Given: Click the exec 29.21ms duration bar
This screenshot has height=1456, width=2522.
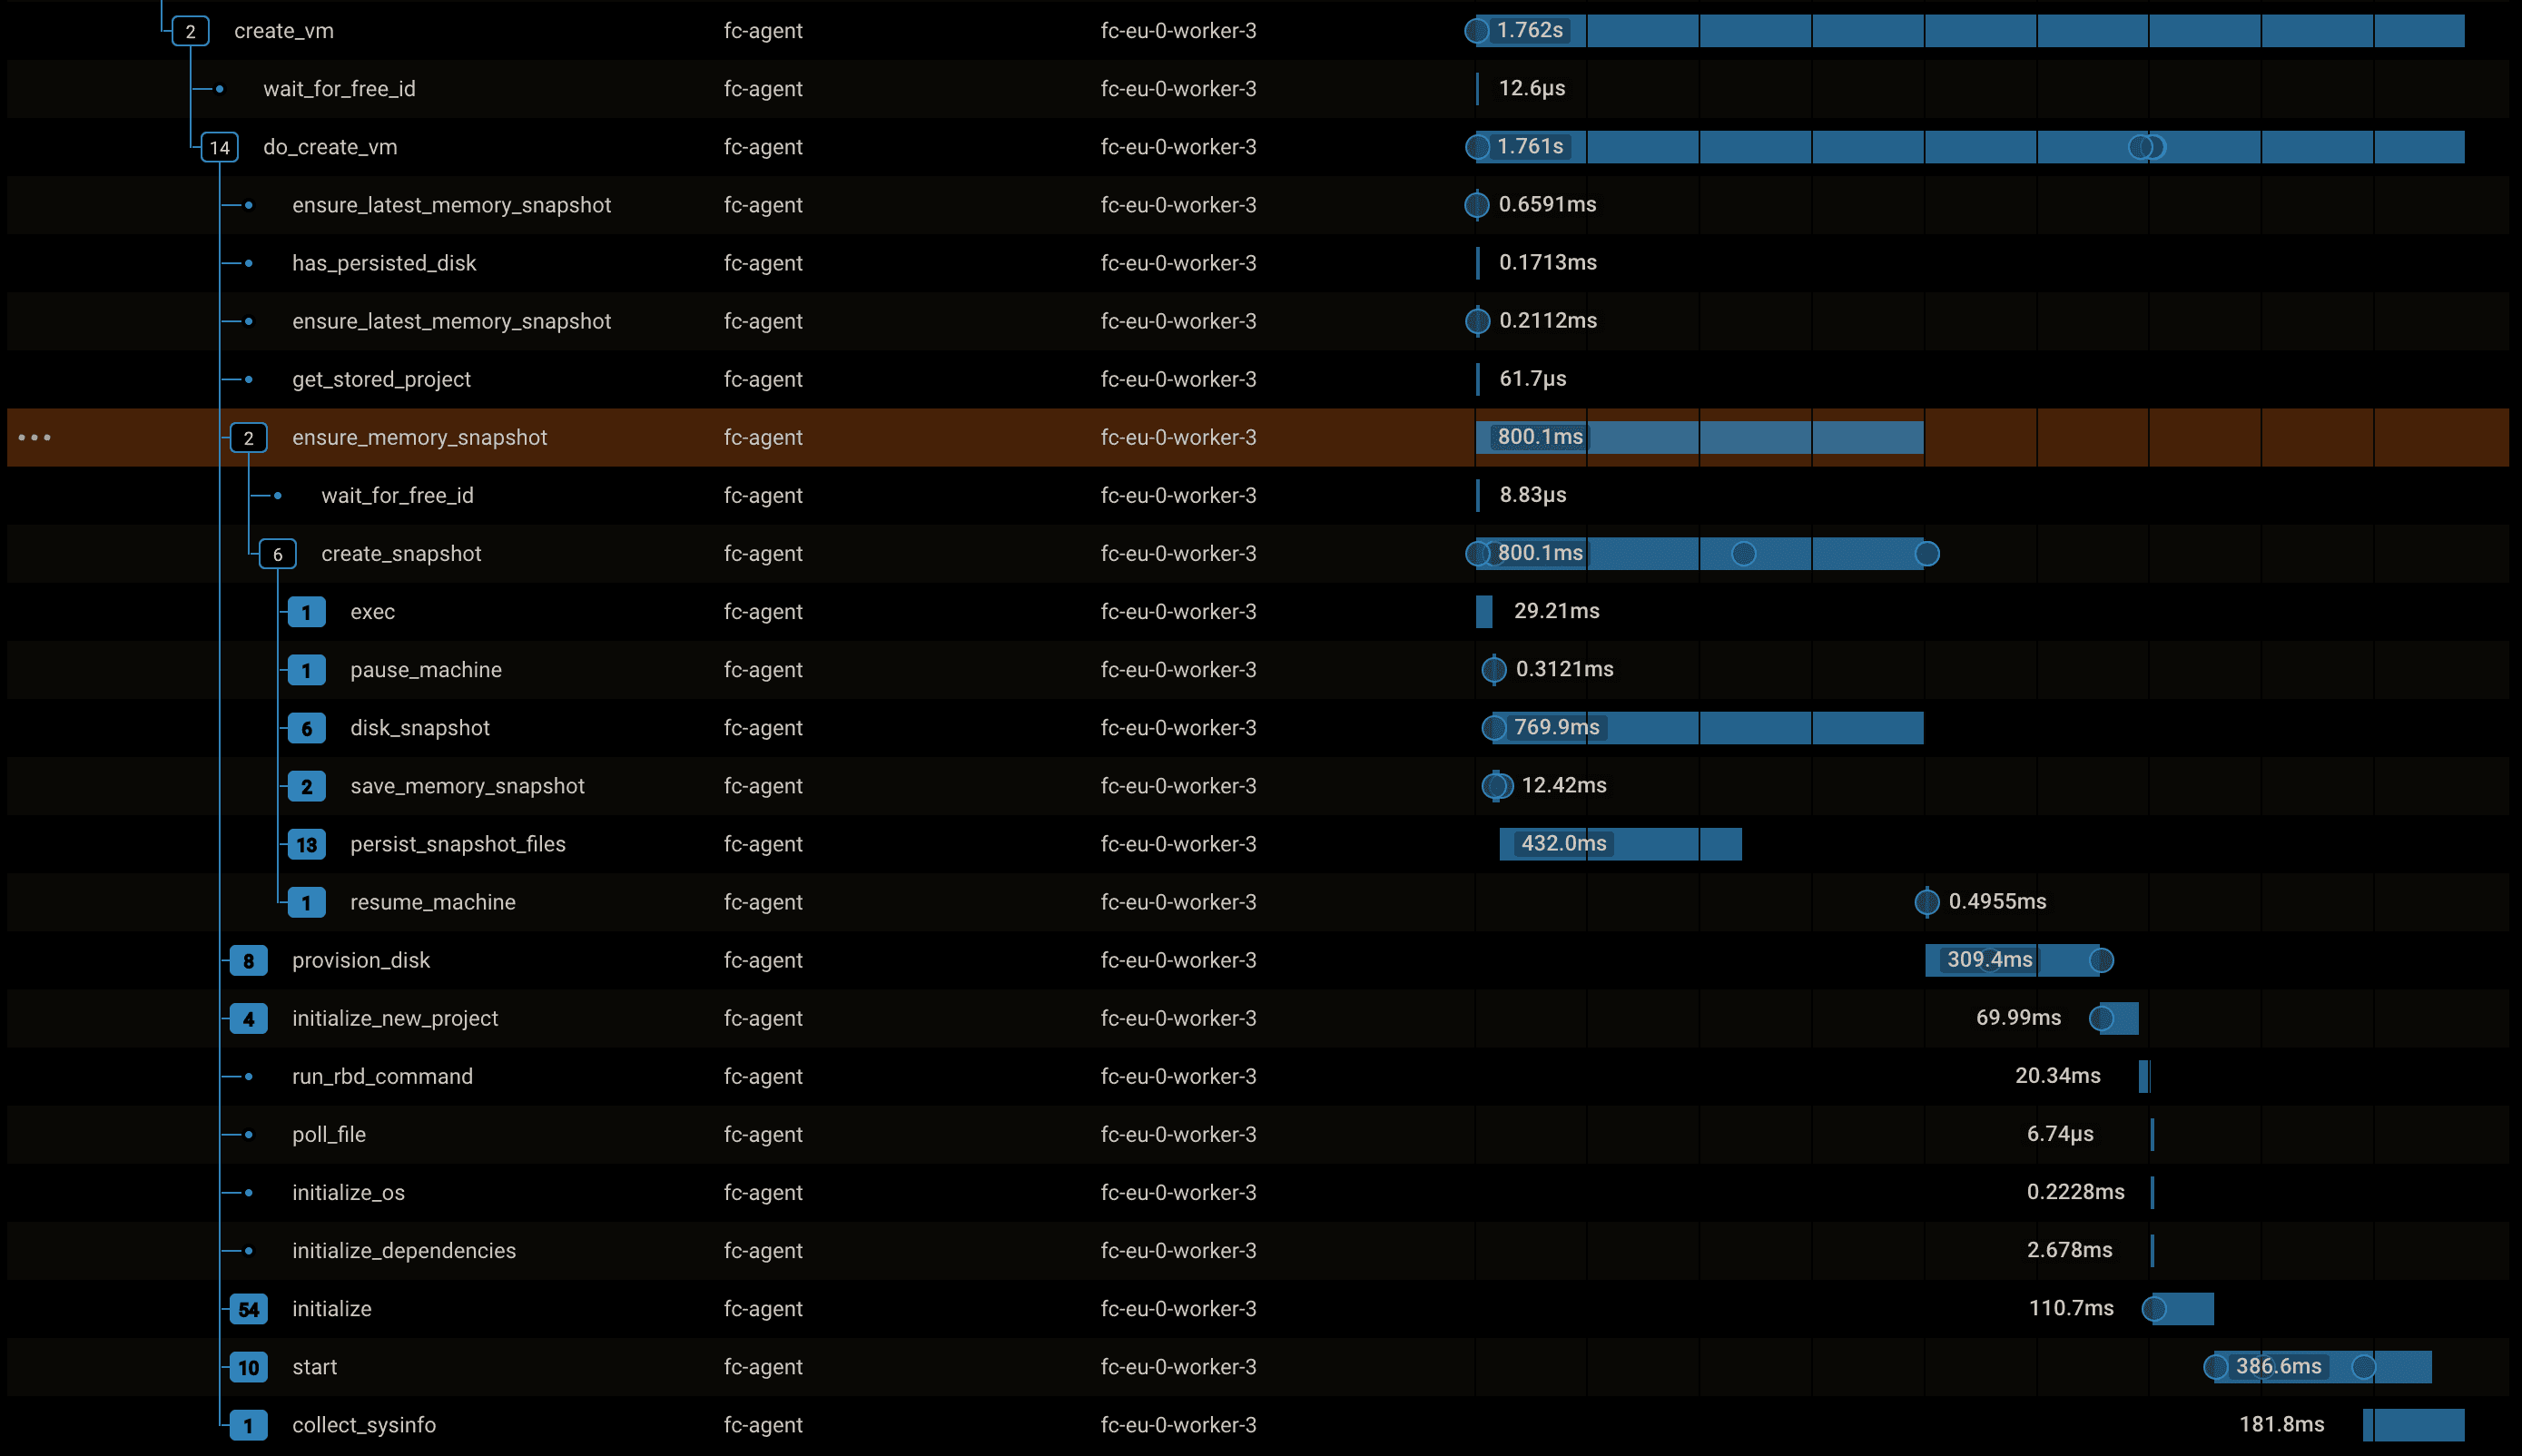Looking at the screenshot, I should pos(1484,612).
